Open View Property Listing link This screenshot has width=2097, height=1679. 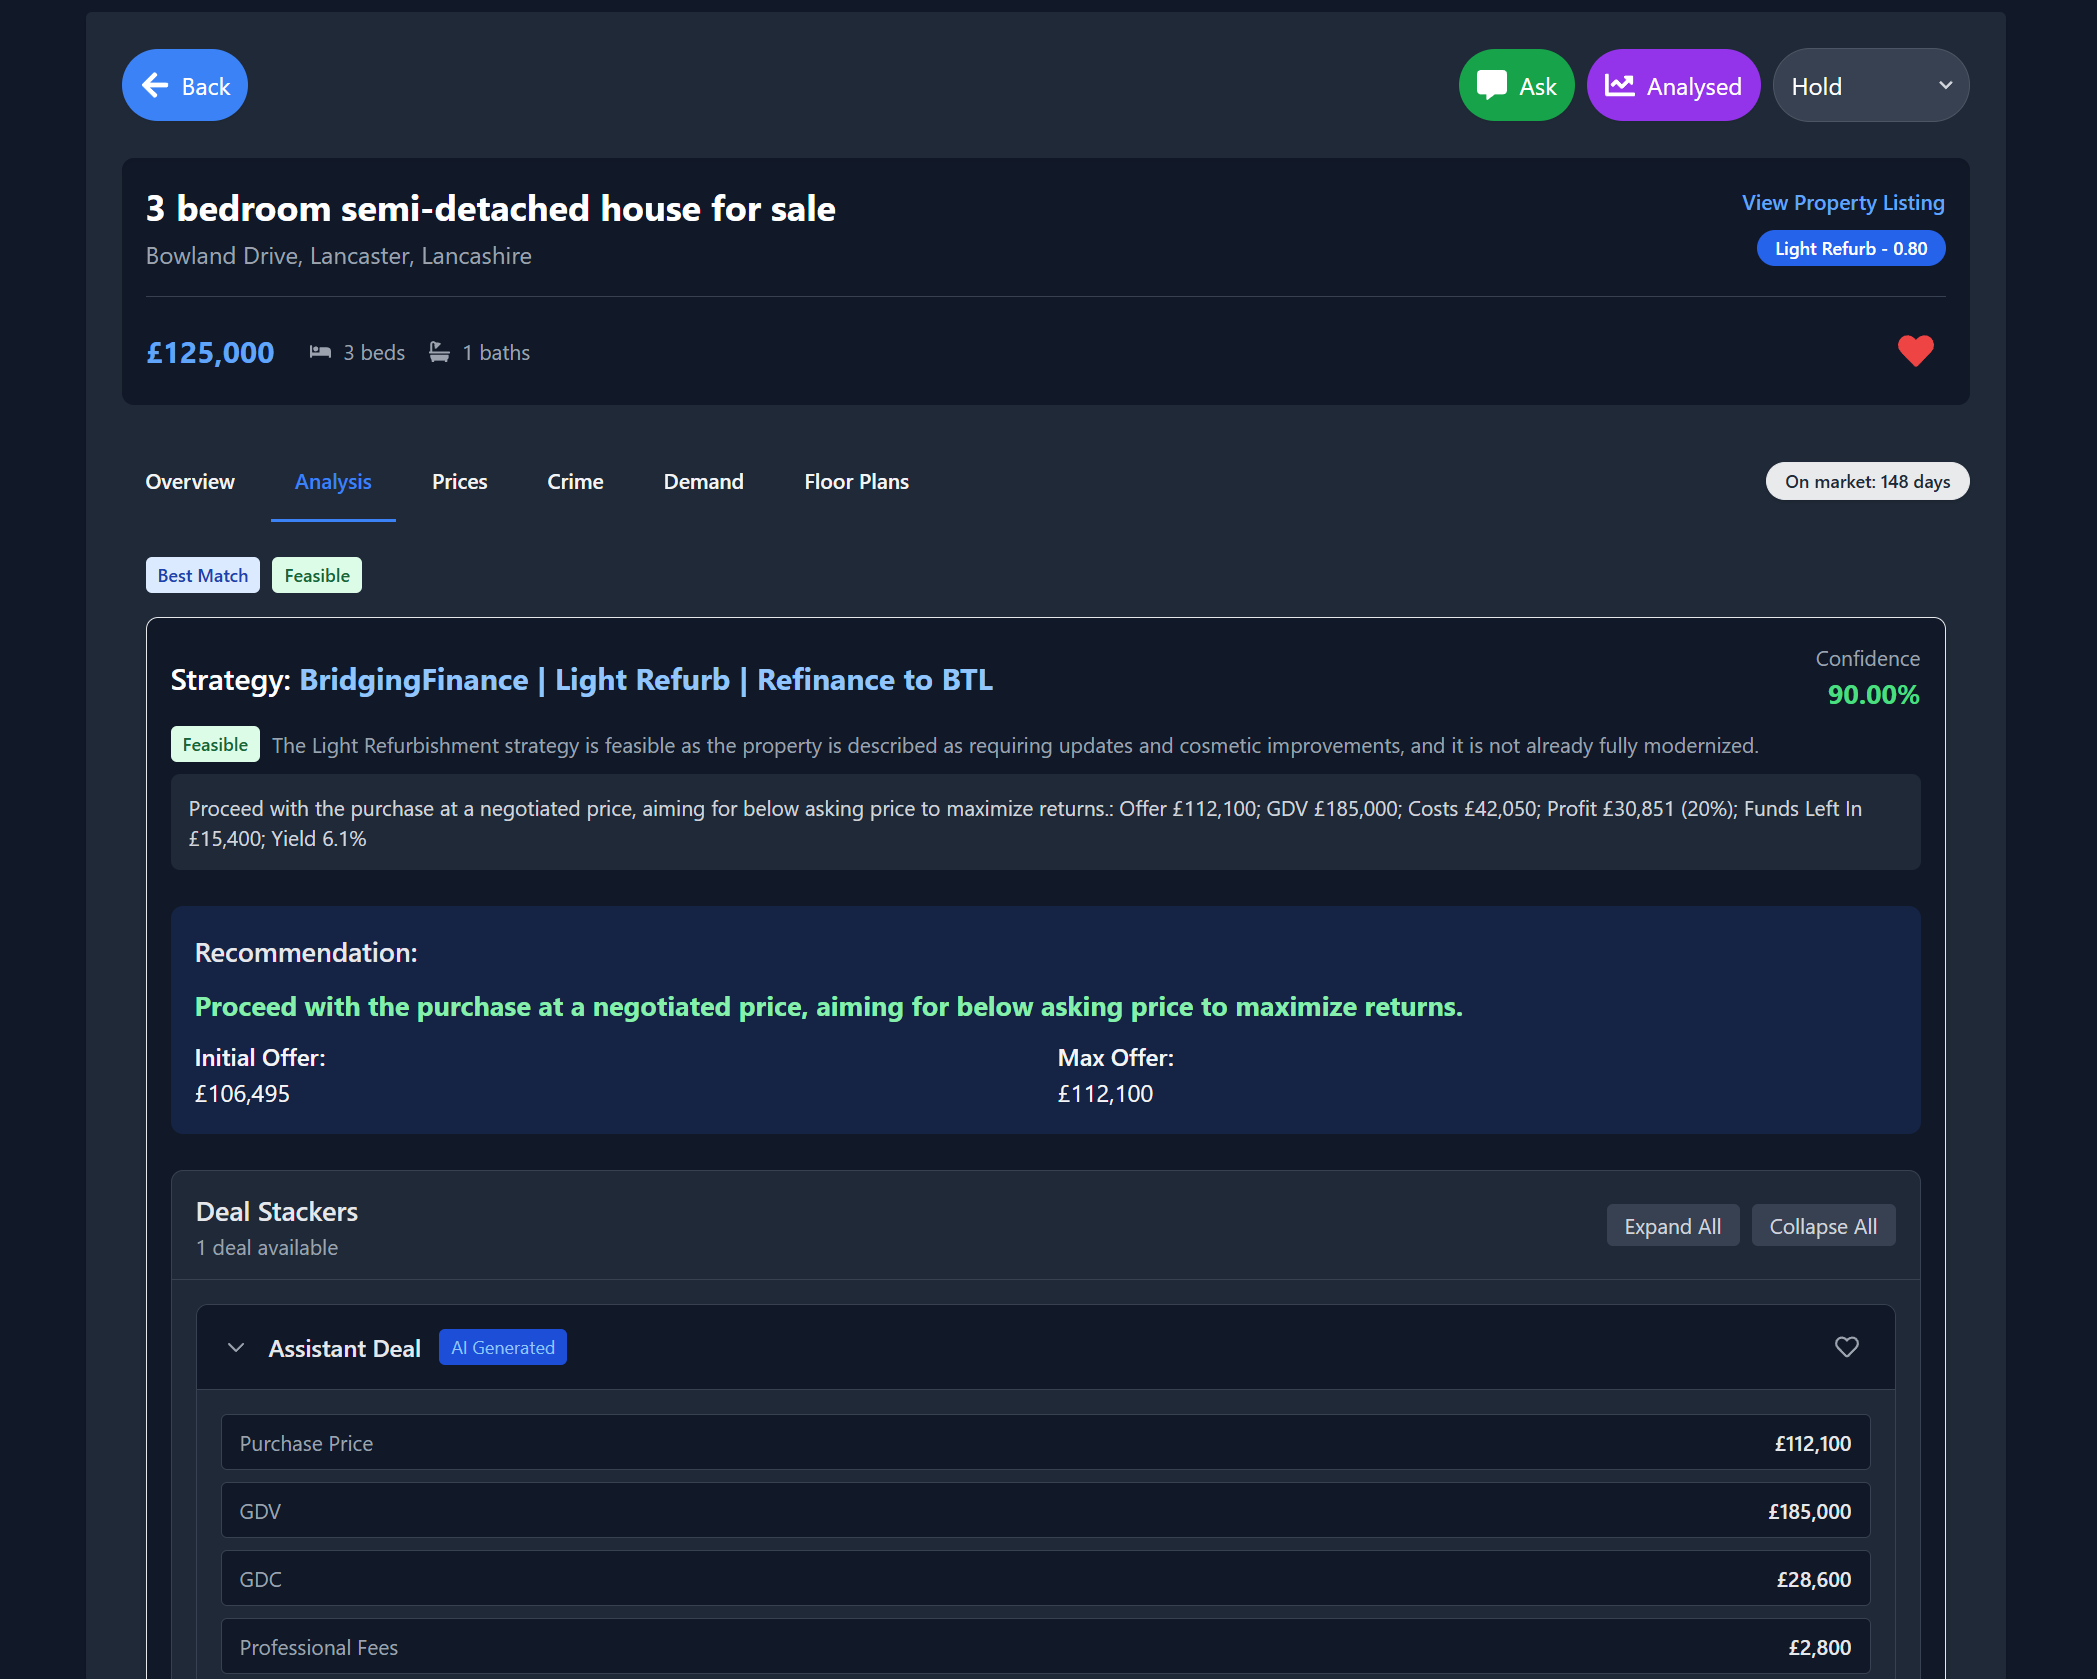[x=1842, y=203]
